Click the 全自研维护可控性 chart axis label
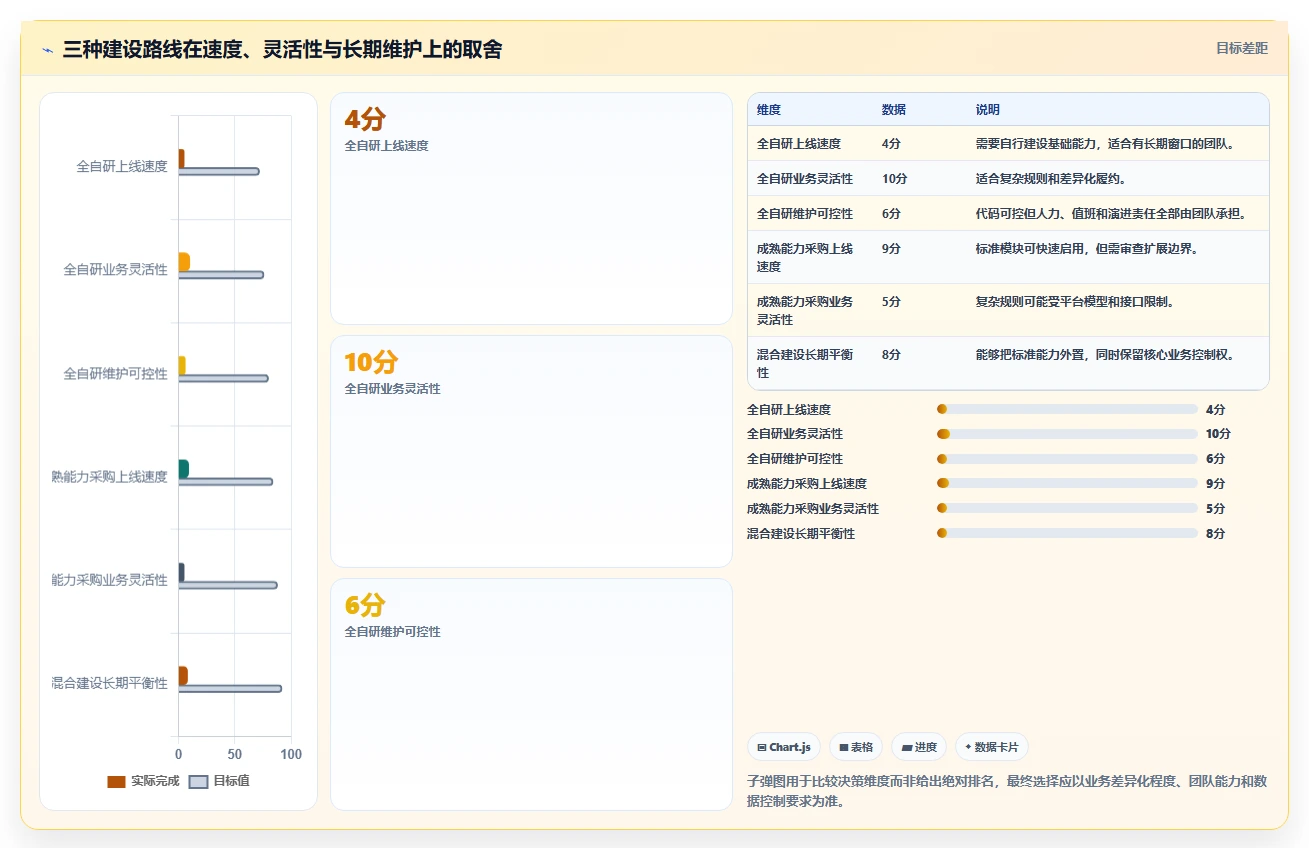1309x848 pixels. tap(115, 373)
